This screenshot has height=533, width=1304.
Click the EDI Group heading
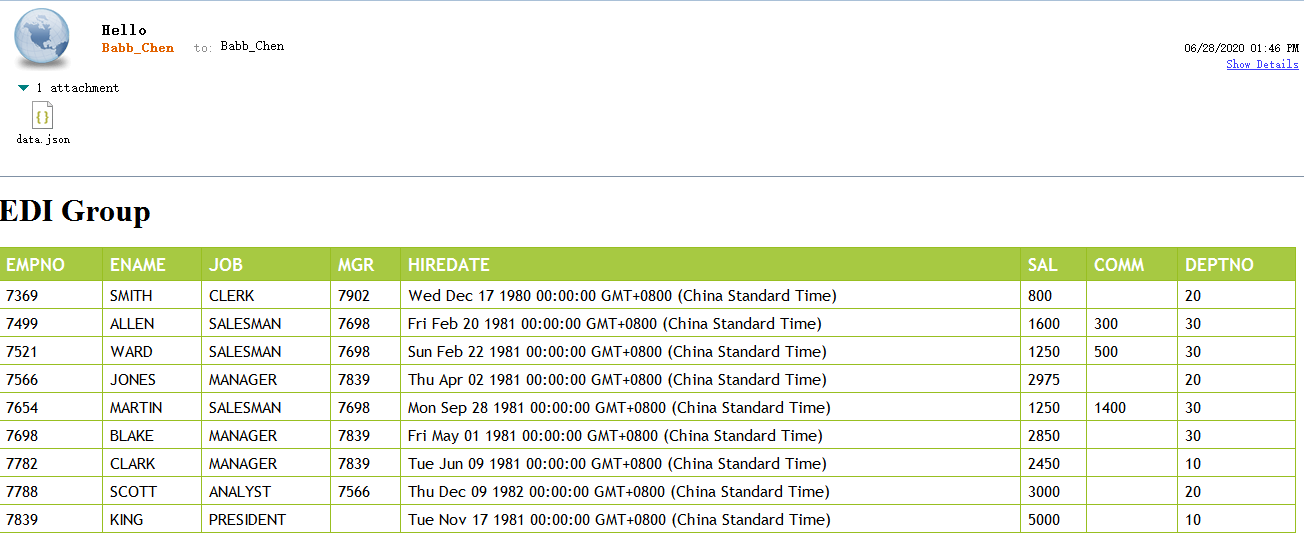(75, 211)
